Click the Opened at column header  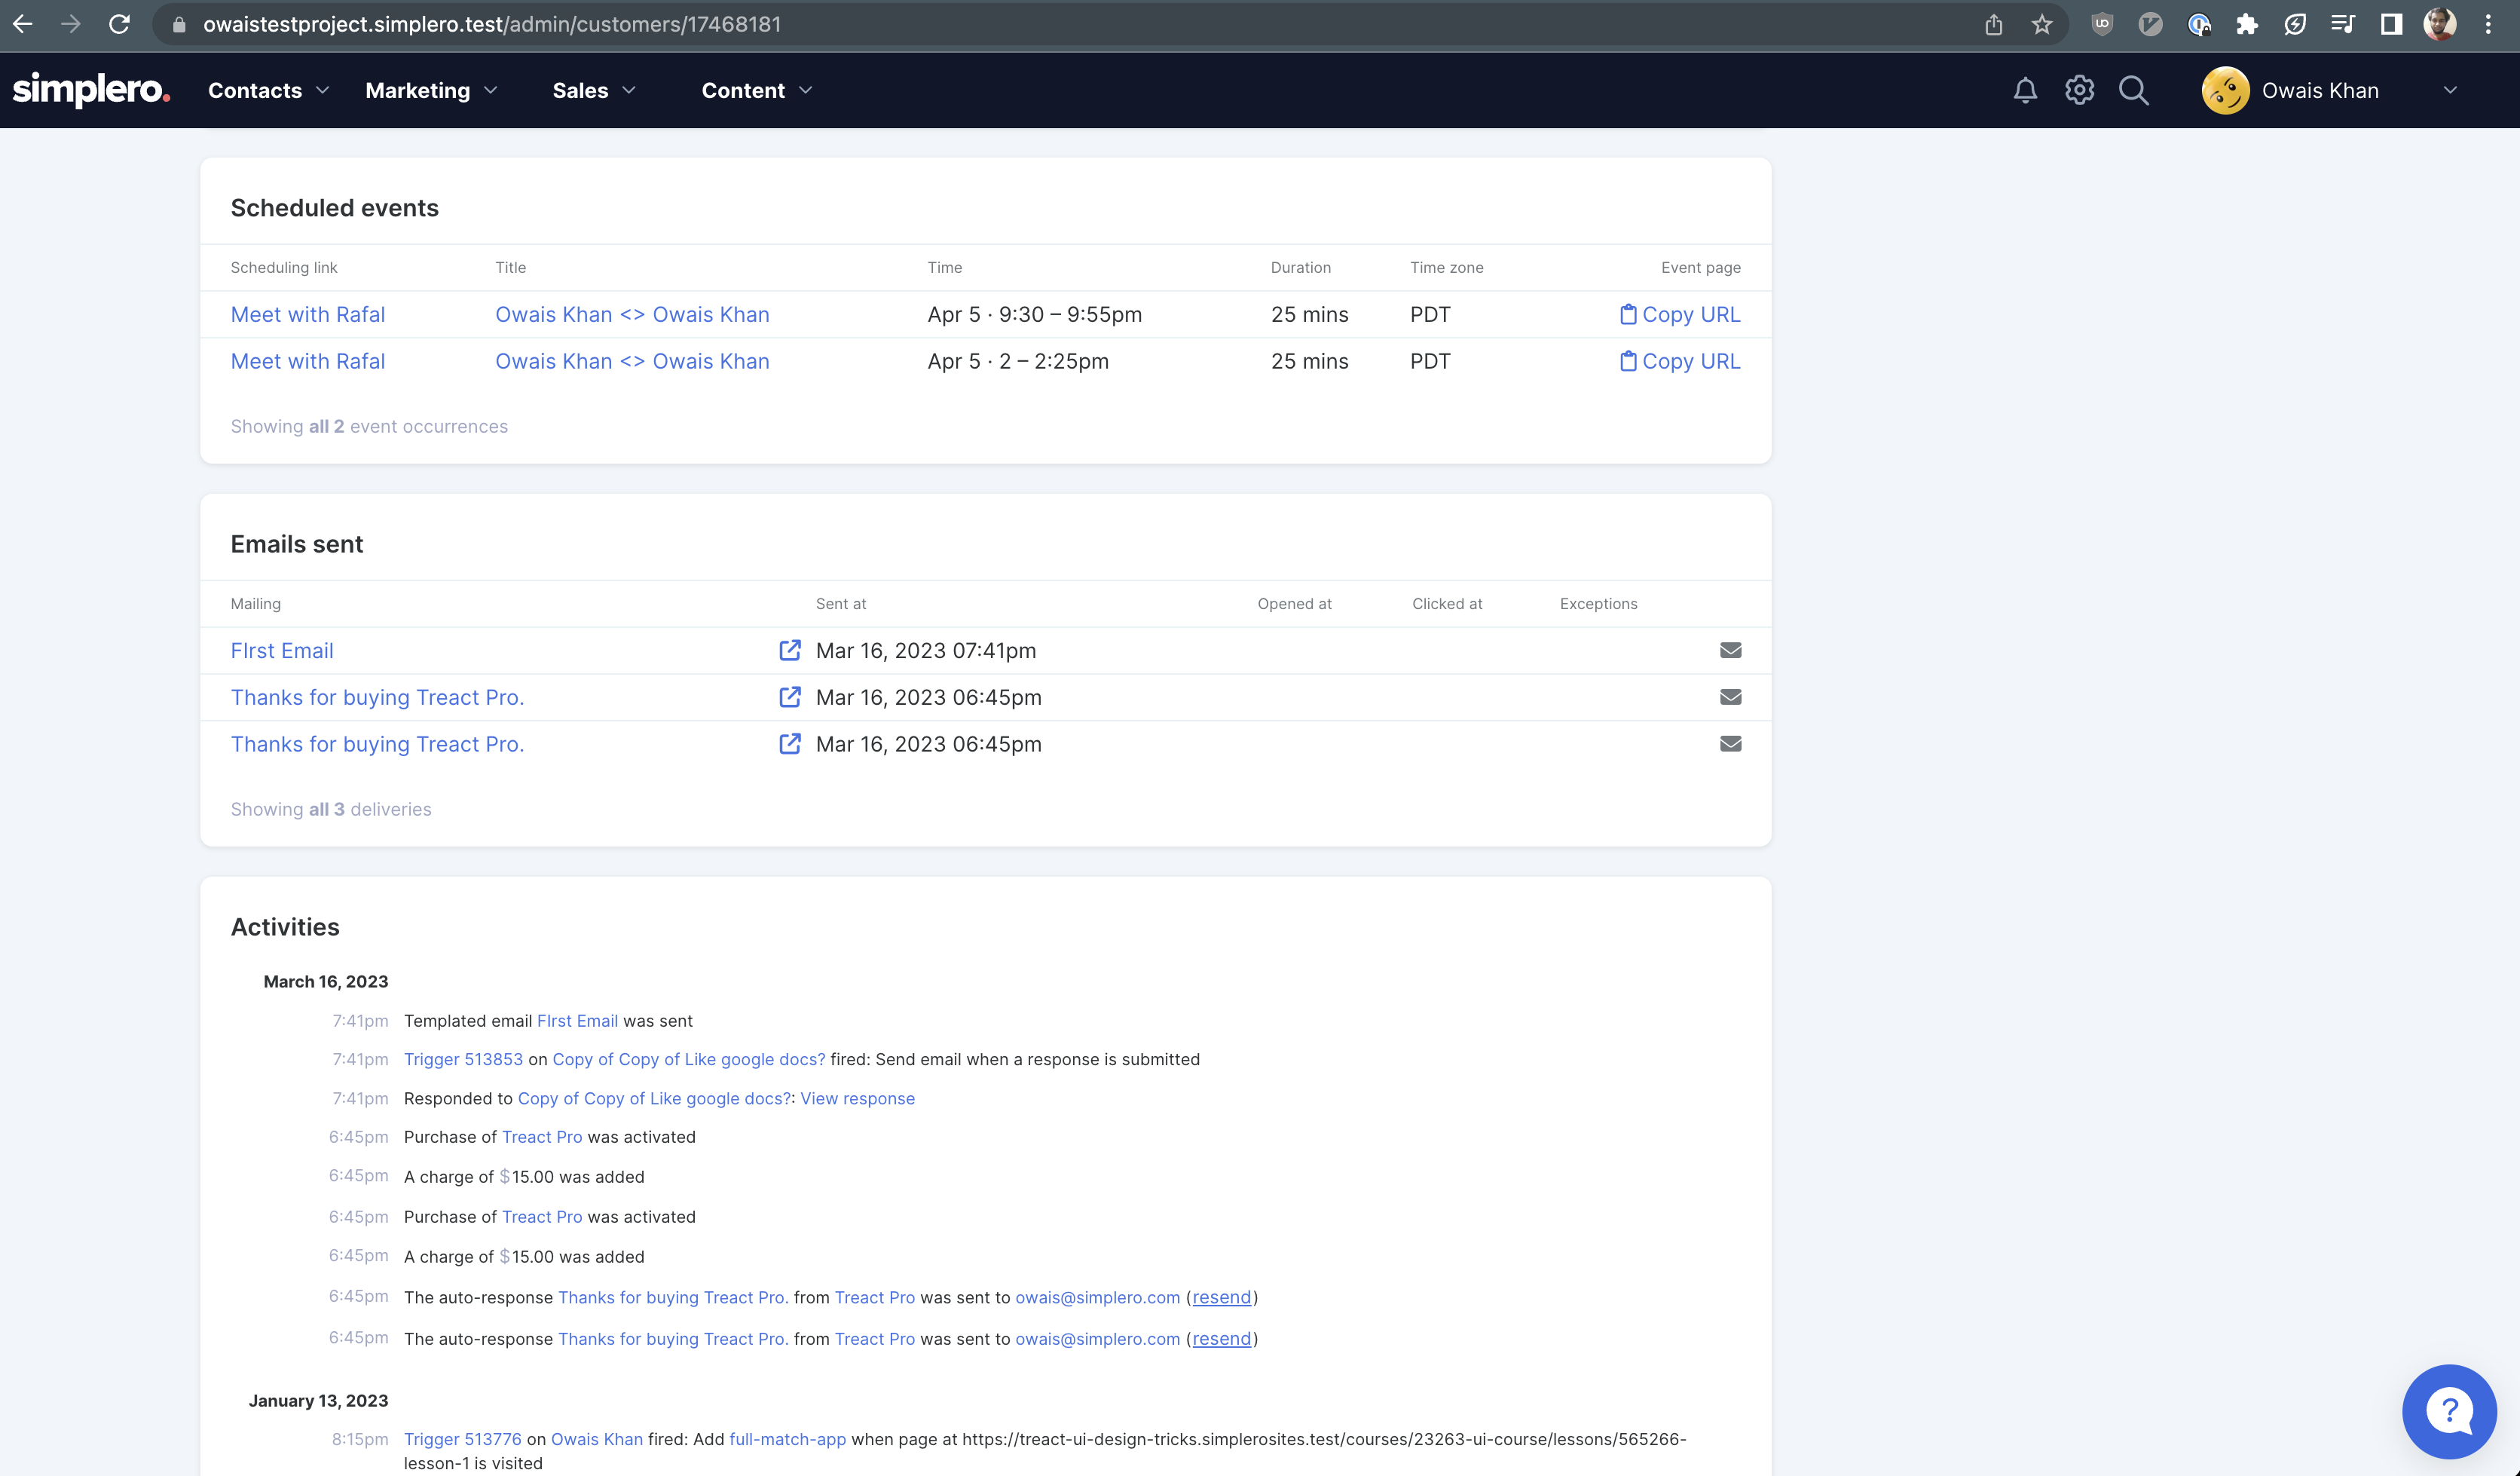(1294, 603)
